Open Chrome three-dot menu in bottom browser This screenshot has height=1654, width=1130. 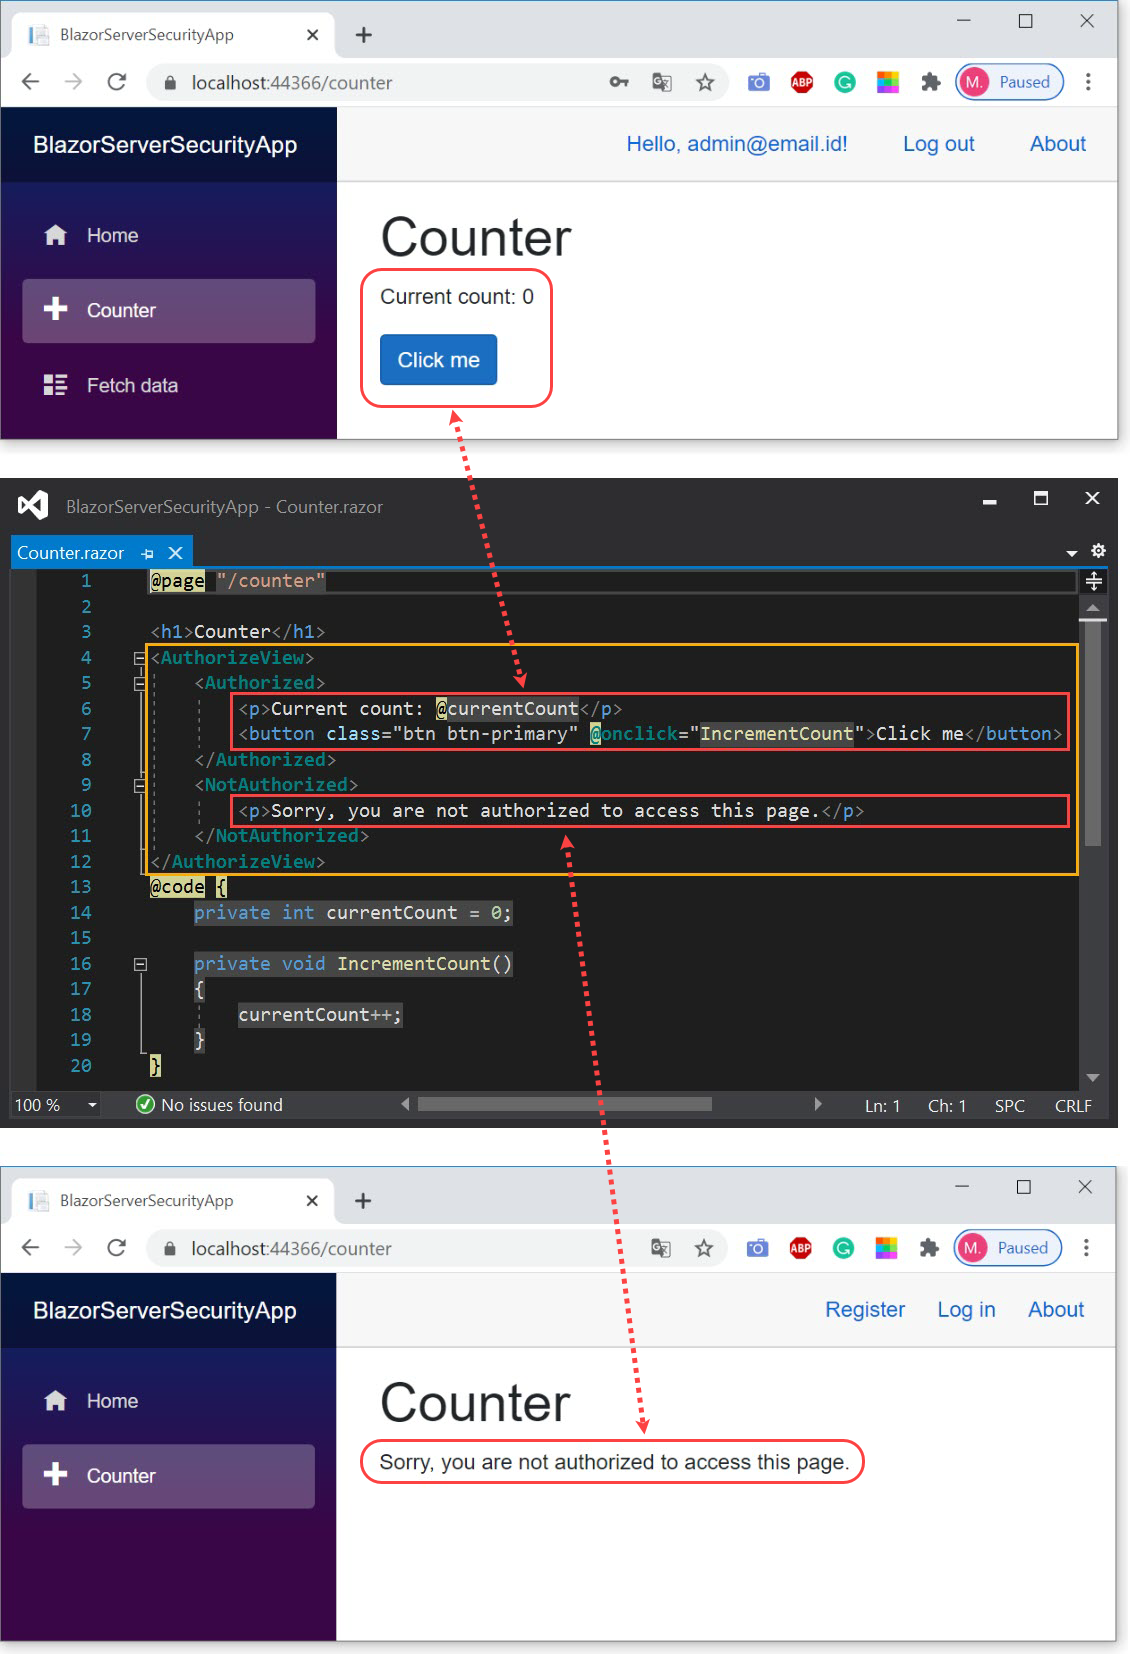[x=1086, y=1248]
